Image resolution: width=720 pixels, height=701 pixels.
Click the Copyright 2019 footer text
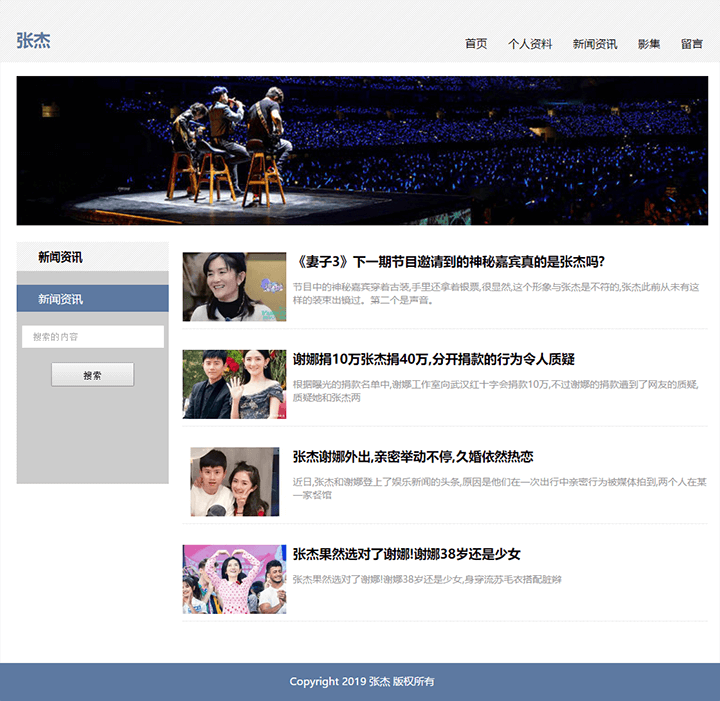[x=362, y=681]
